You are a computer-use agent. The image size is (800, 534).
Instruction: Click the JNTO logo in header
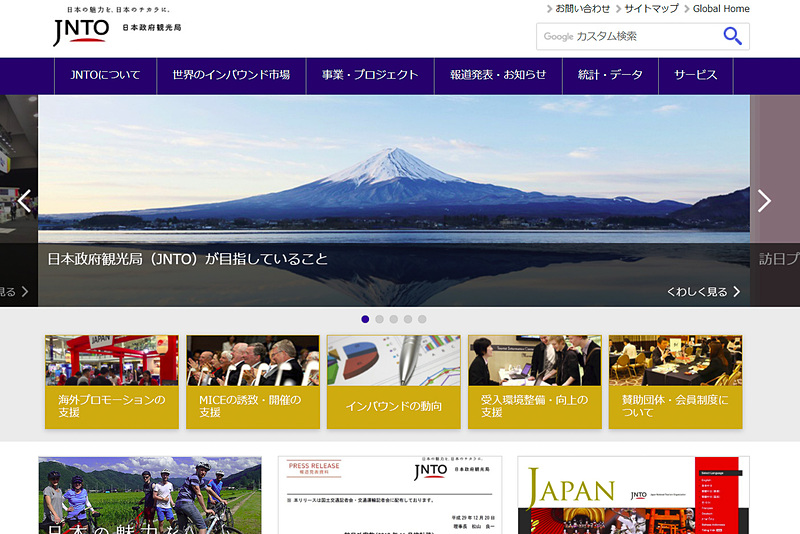(x=117, y=27)
